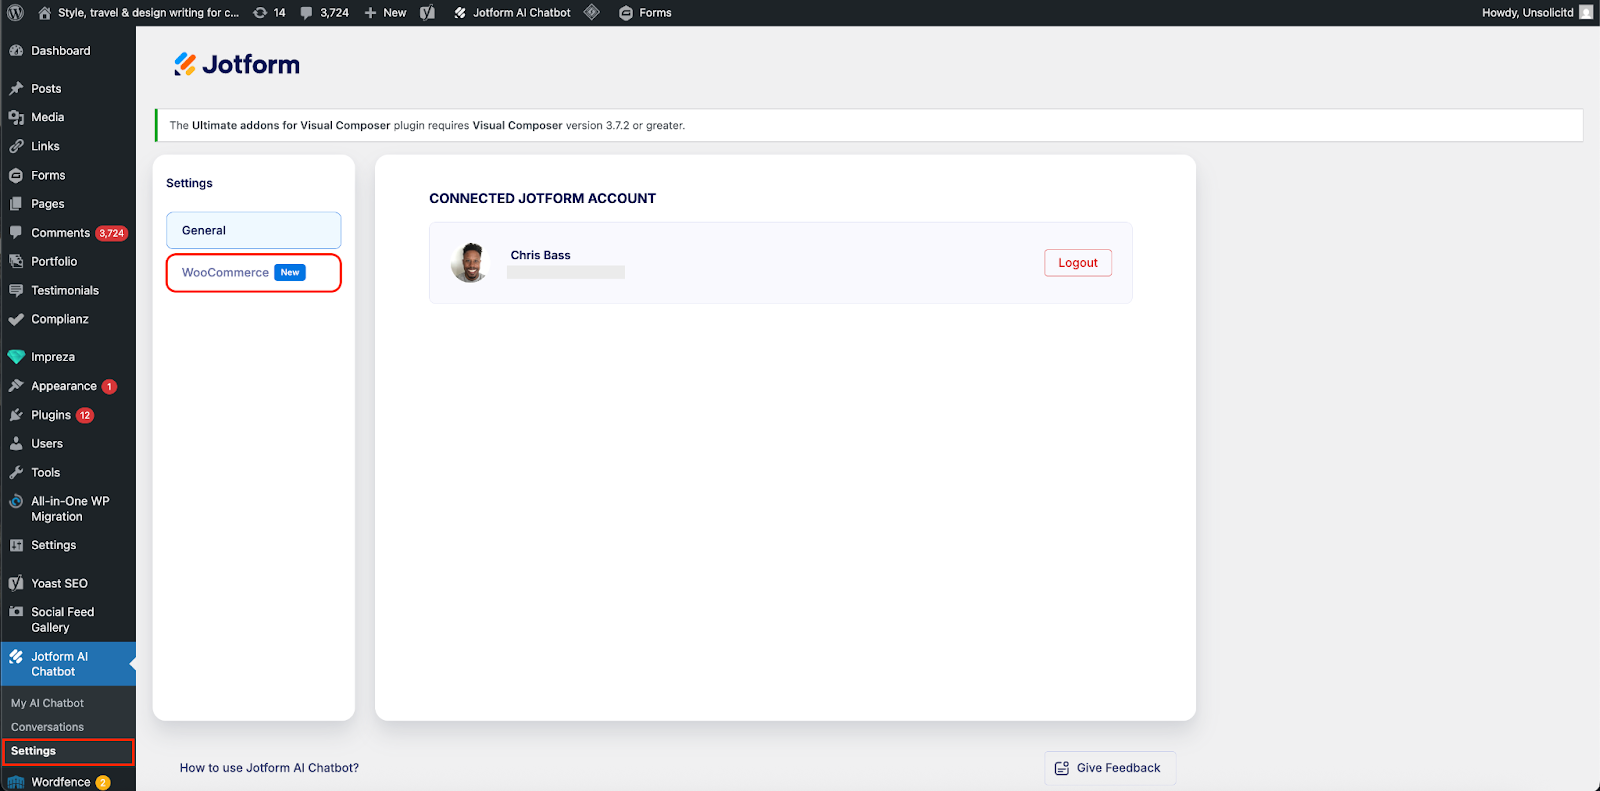Select the General settings tab

[x=253, y=230]
